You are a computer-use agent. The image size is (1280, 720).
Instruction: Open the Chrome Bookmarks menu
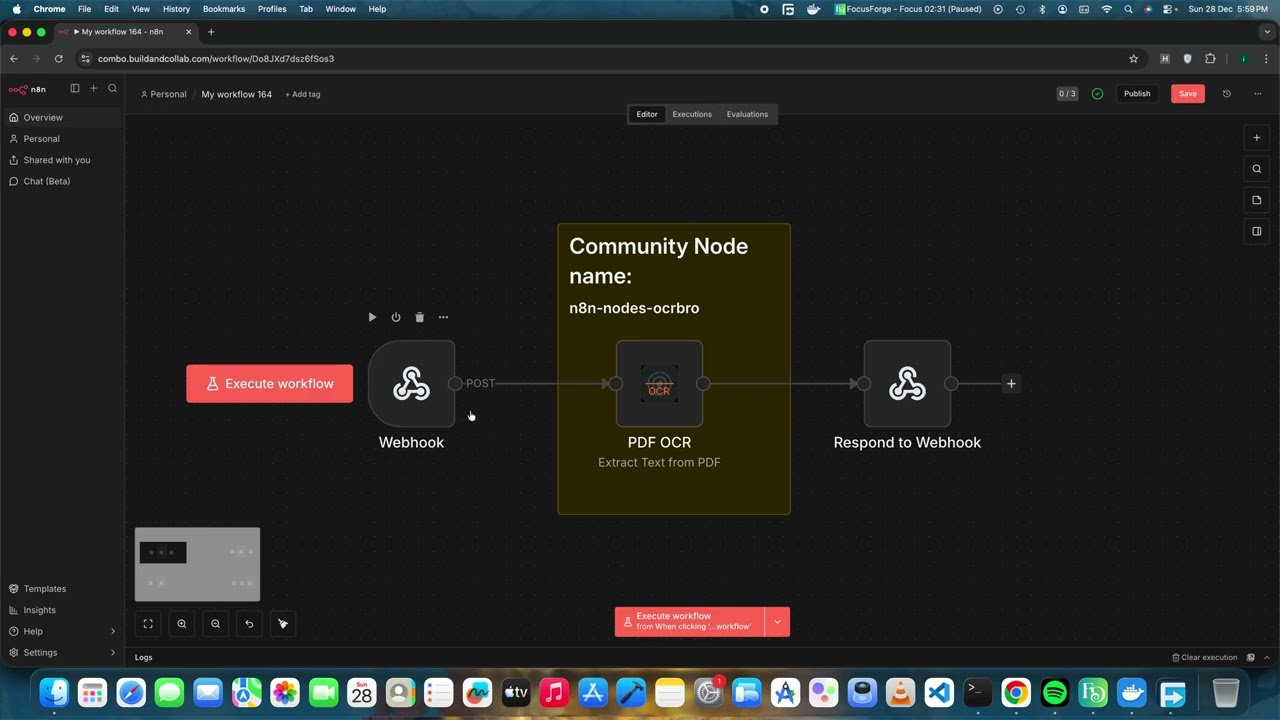[224, 9]
